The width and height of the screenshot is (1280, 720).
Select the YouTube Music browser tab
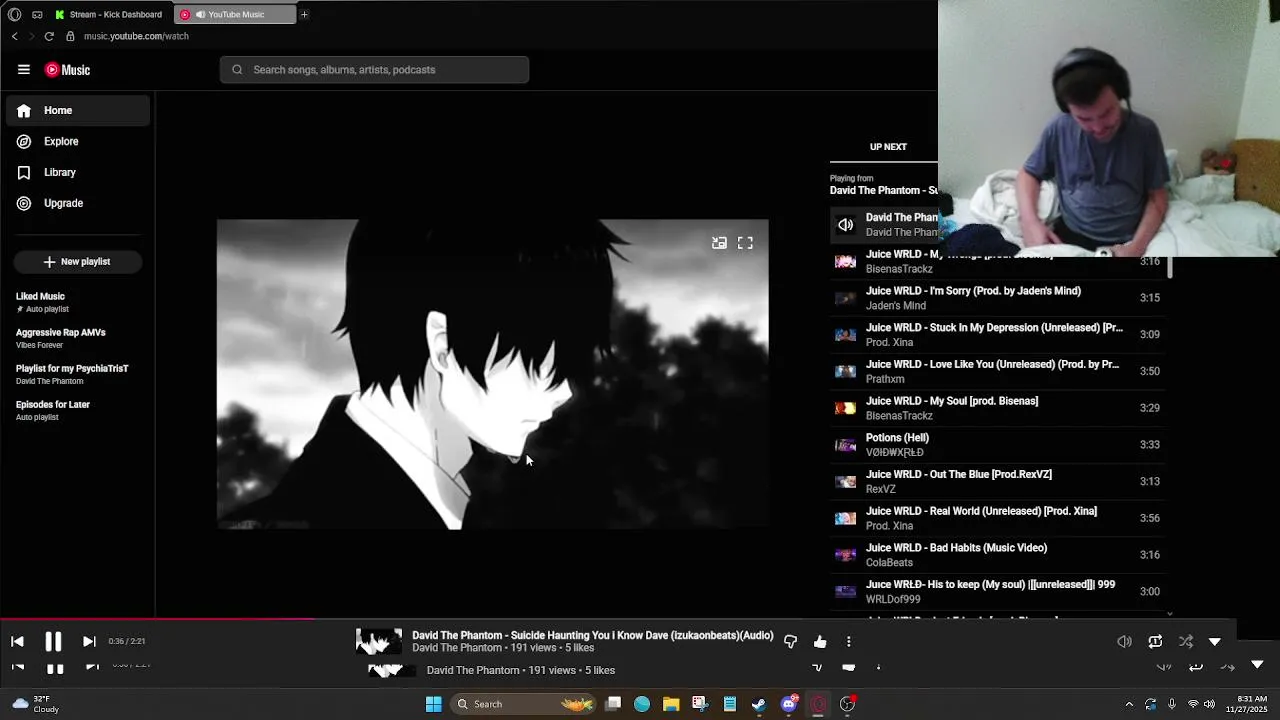tap(236, 14)
